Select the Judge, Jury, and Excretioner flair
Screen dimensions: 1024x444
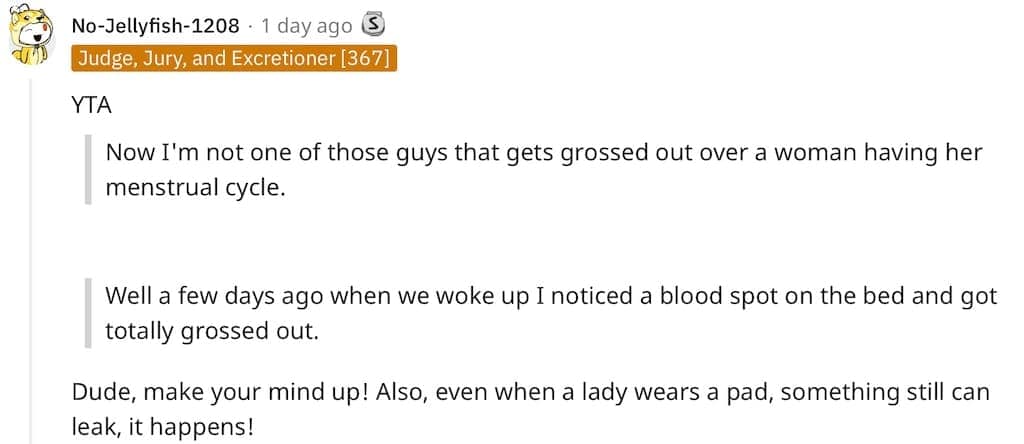coord(234,59)
